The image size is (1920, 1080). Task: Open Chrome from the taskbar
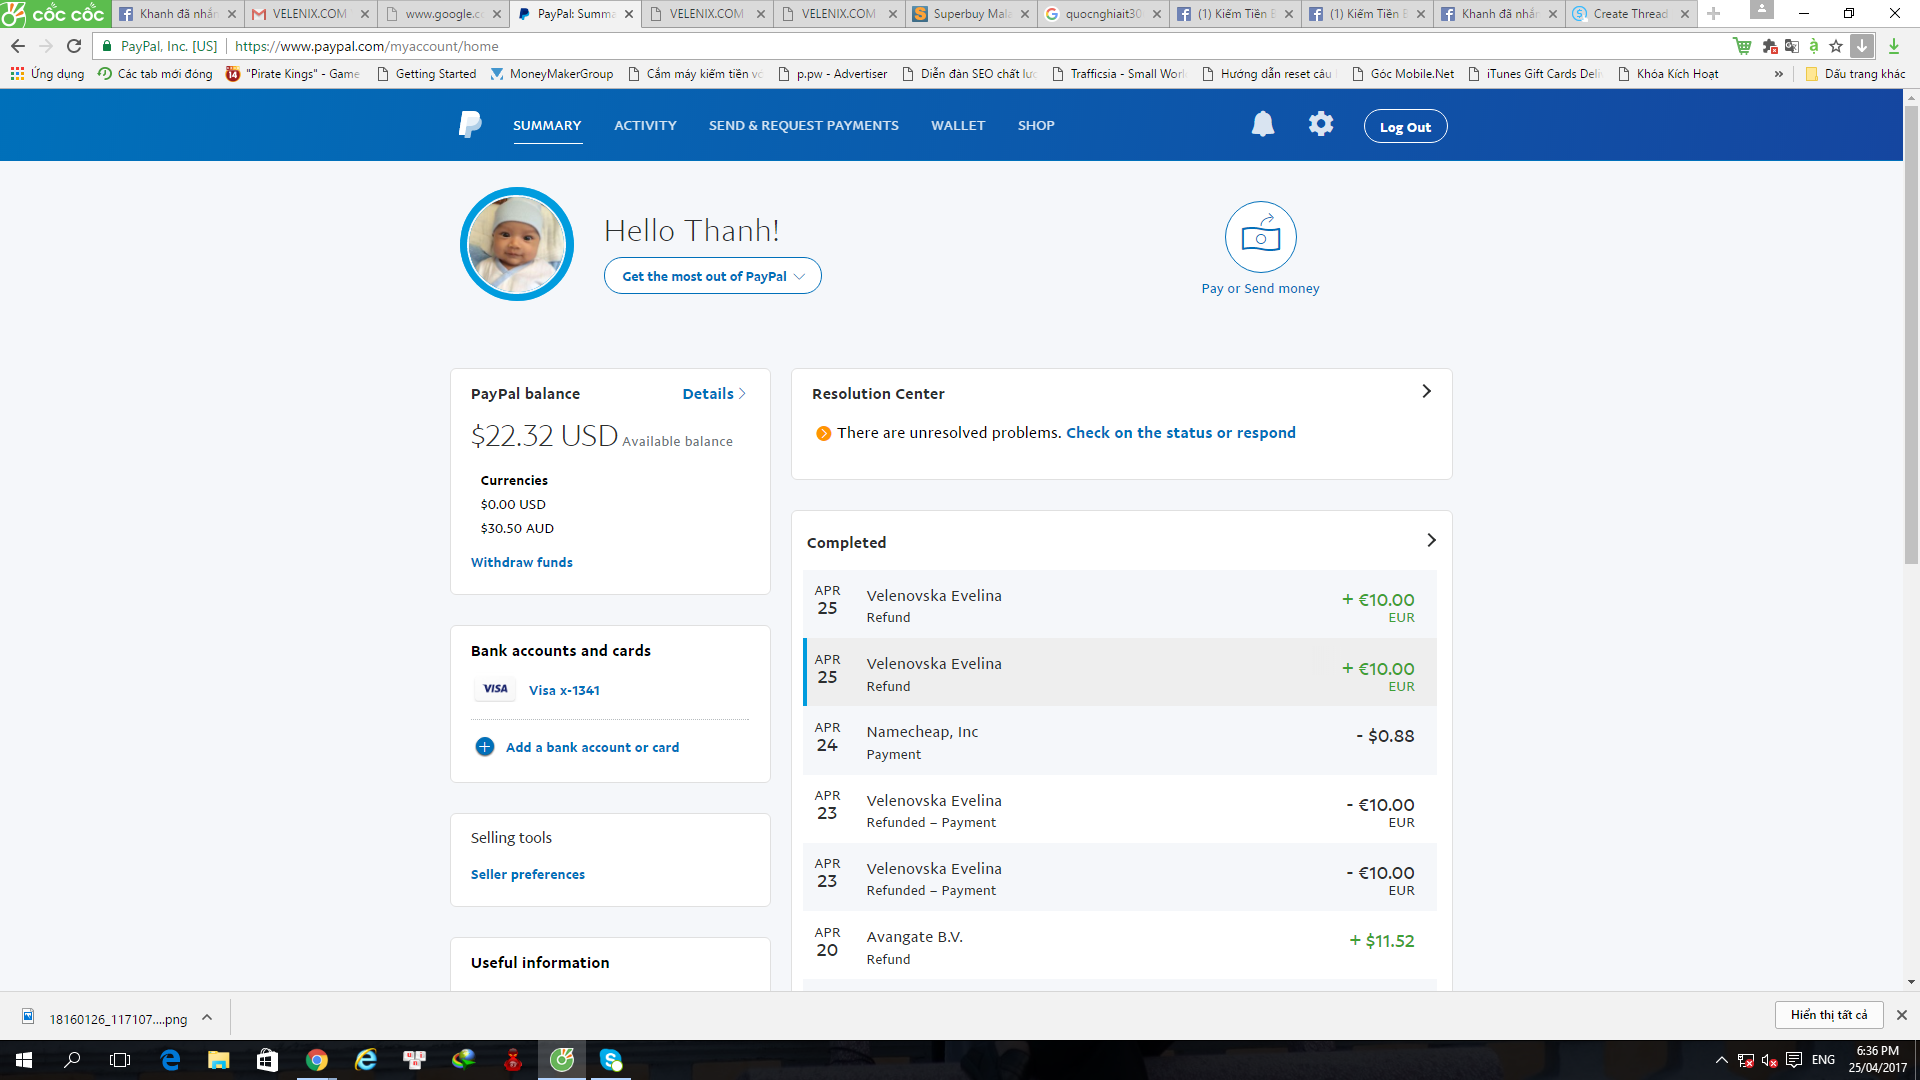317,1060
